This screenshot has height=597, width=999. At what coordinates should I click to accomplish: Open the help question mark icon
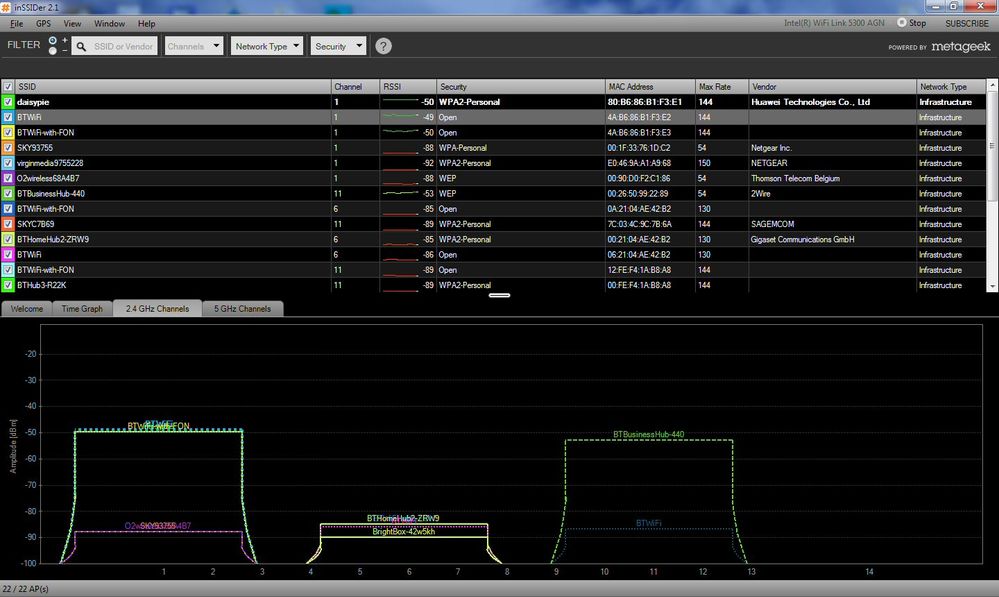point(383,46)
